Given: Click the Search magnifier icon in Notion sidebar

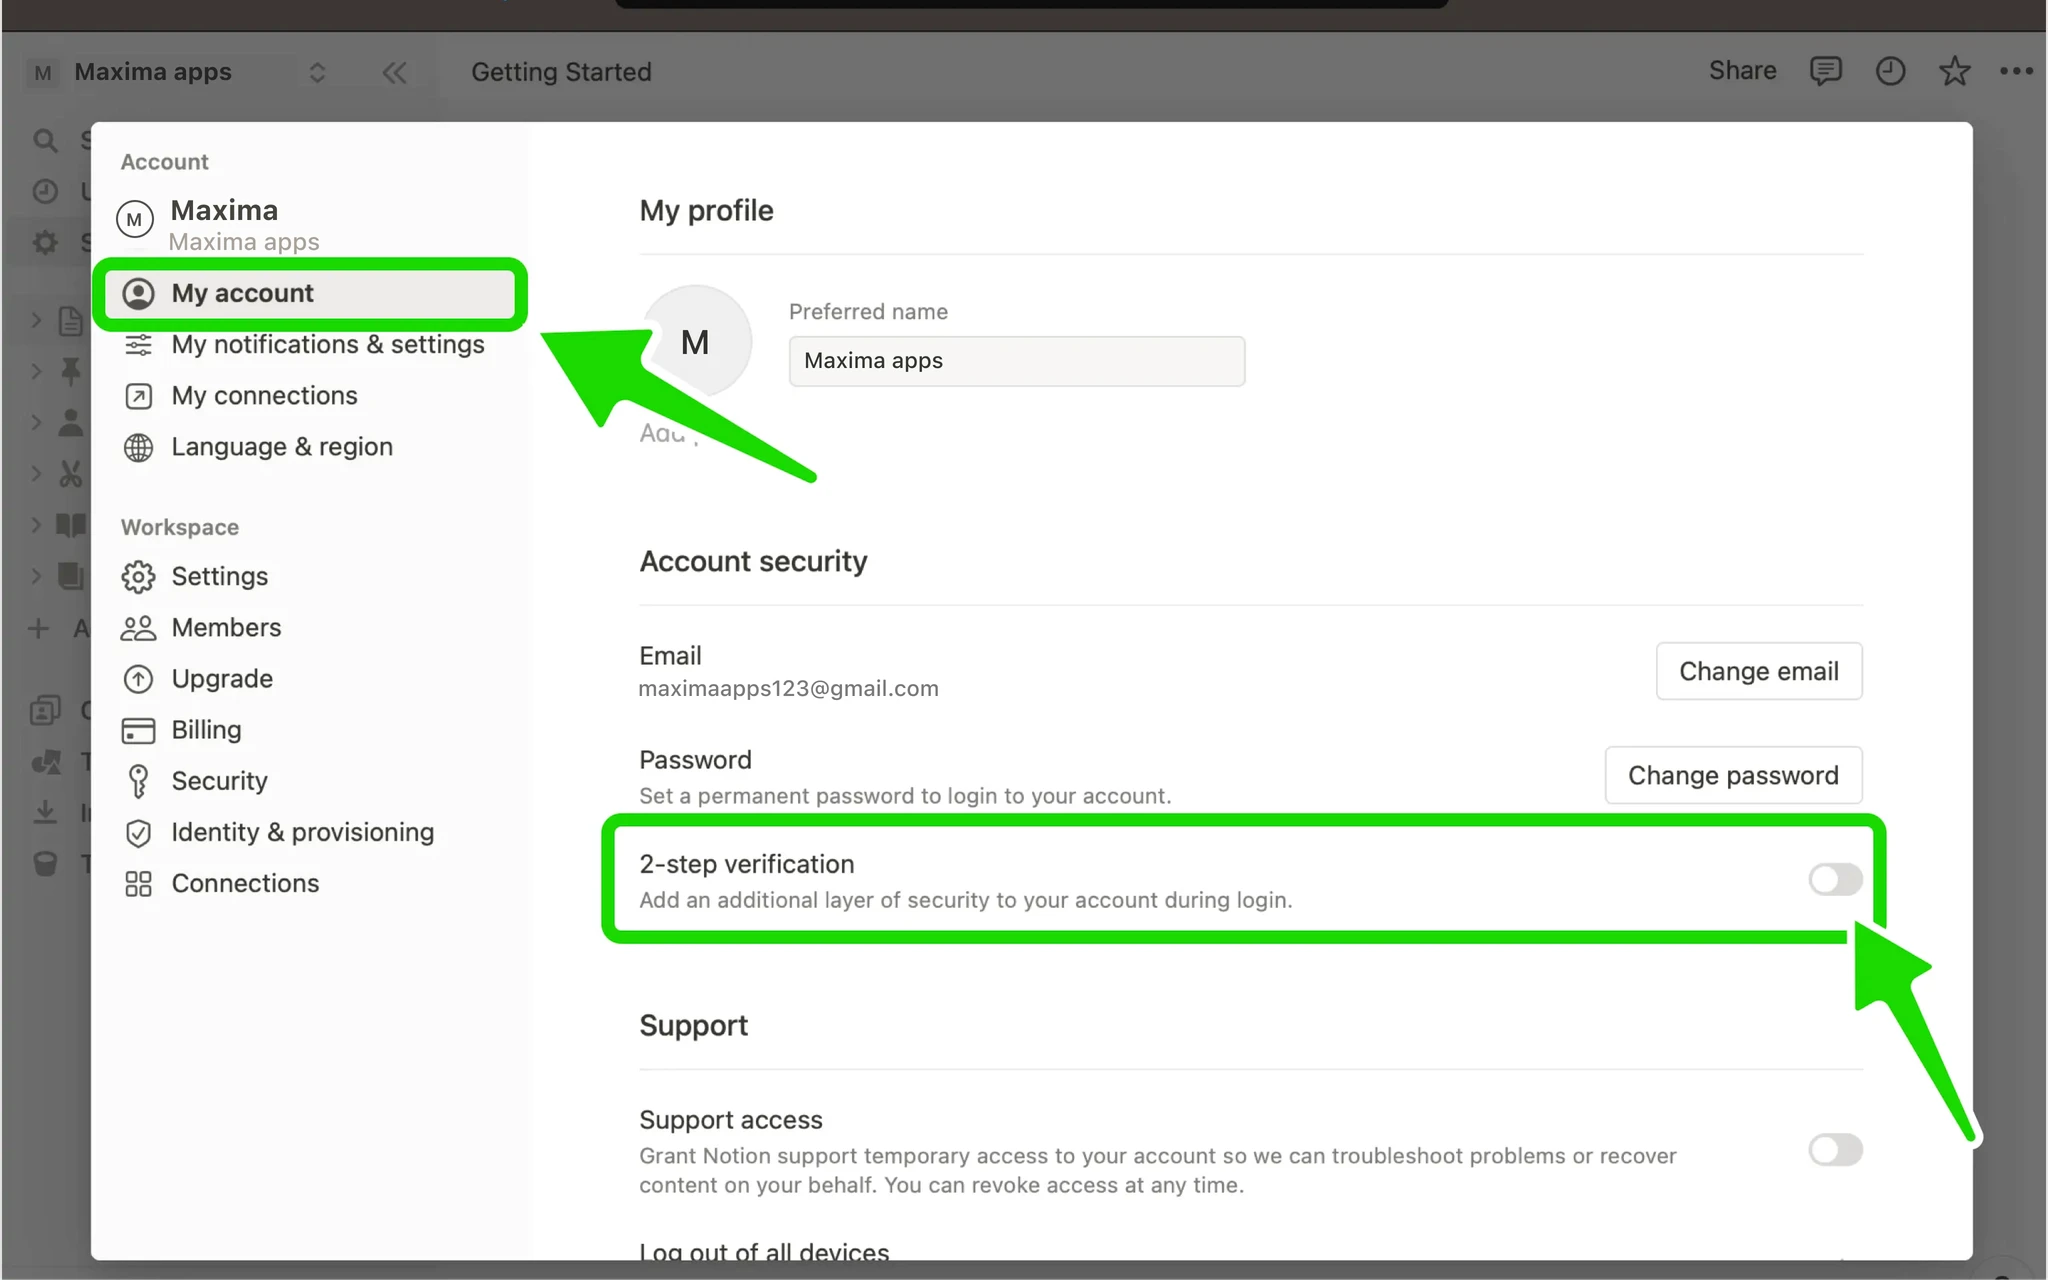Looking at the screenshot, I should [45, 140].
